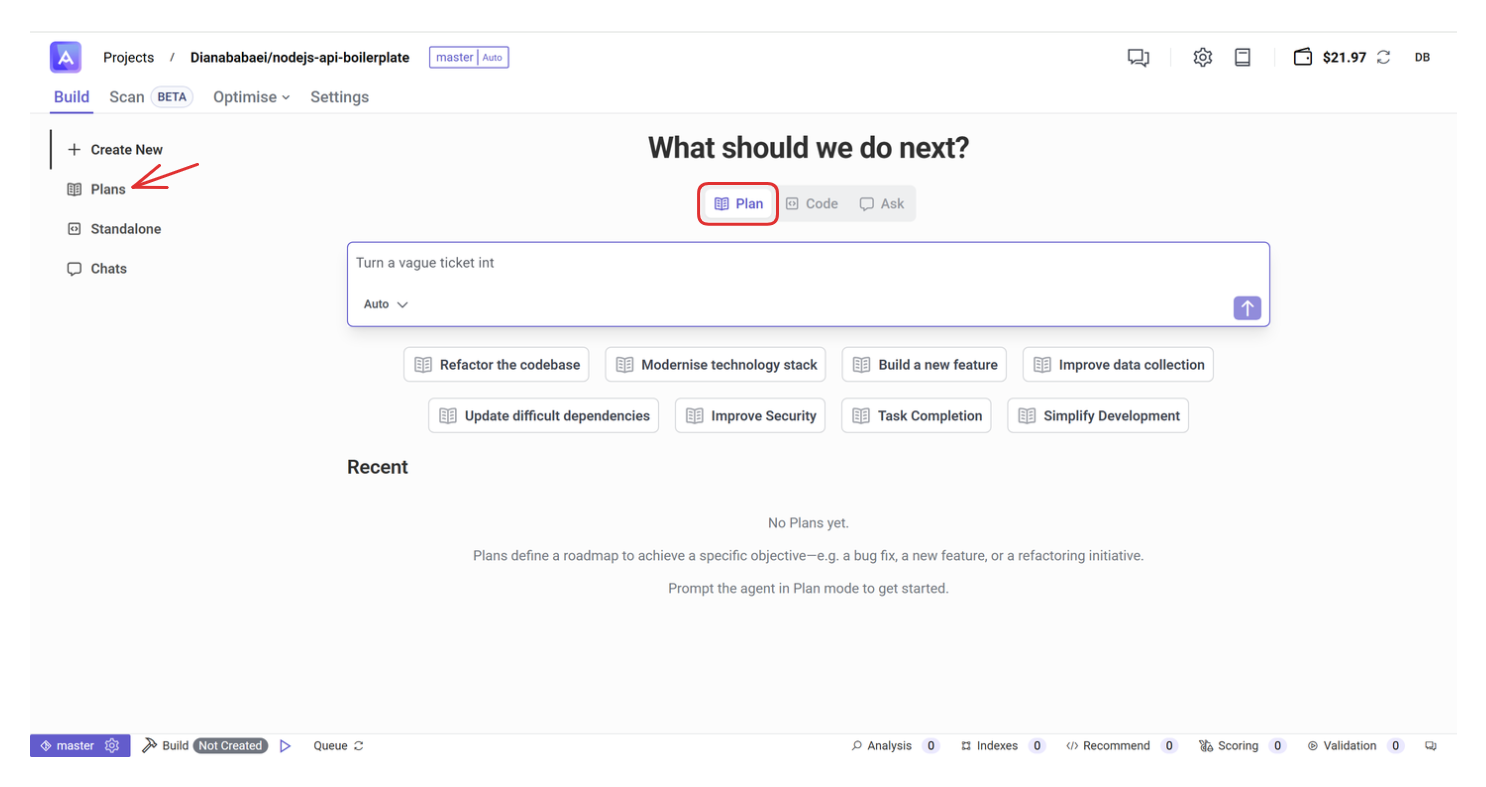Submit the prompt with the arrow button

pyautogui.click(x=1247, y=308)
